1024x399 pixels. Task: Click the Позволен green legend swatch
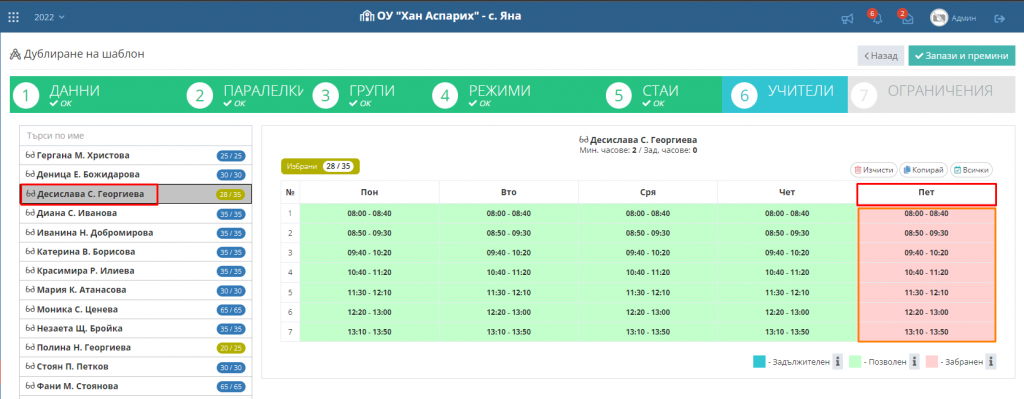(x=854, y=361)
